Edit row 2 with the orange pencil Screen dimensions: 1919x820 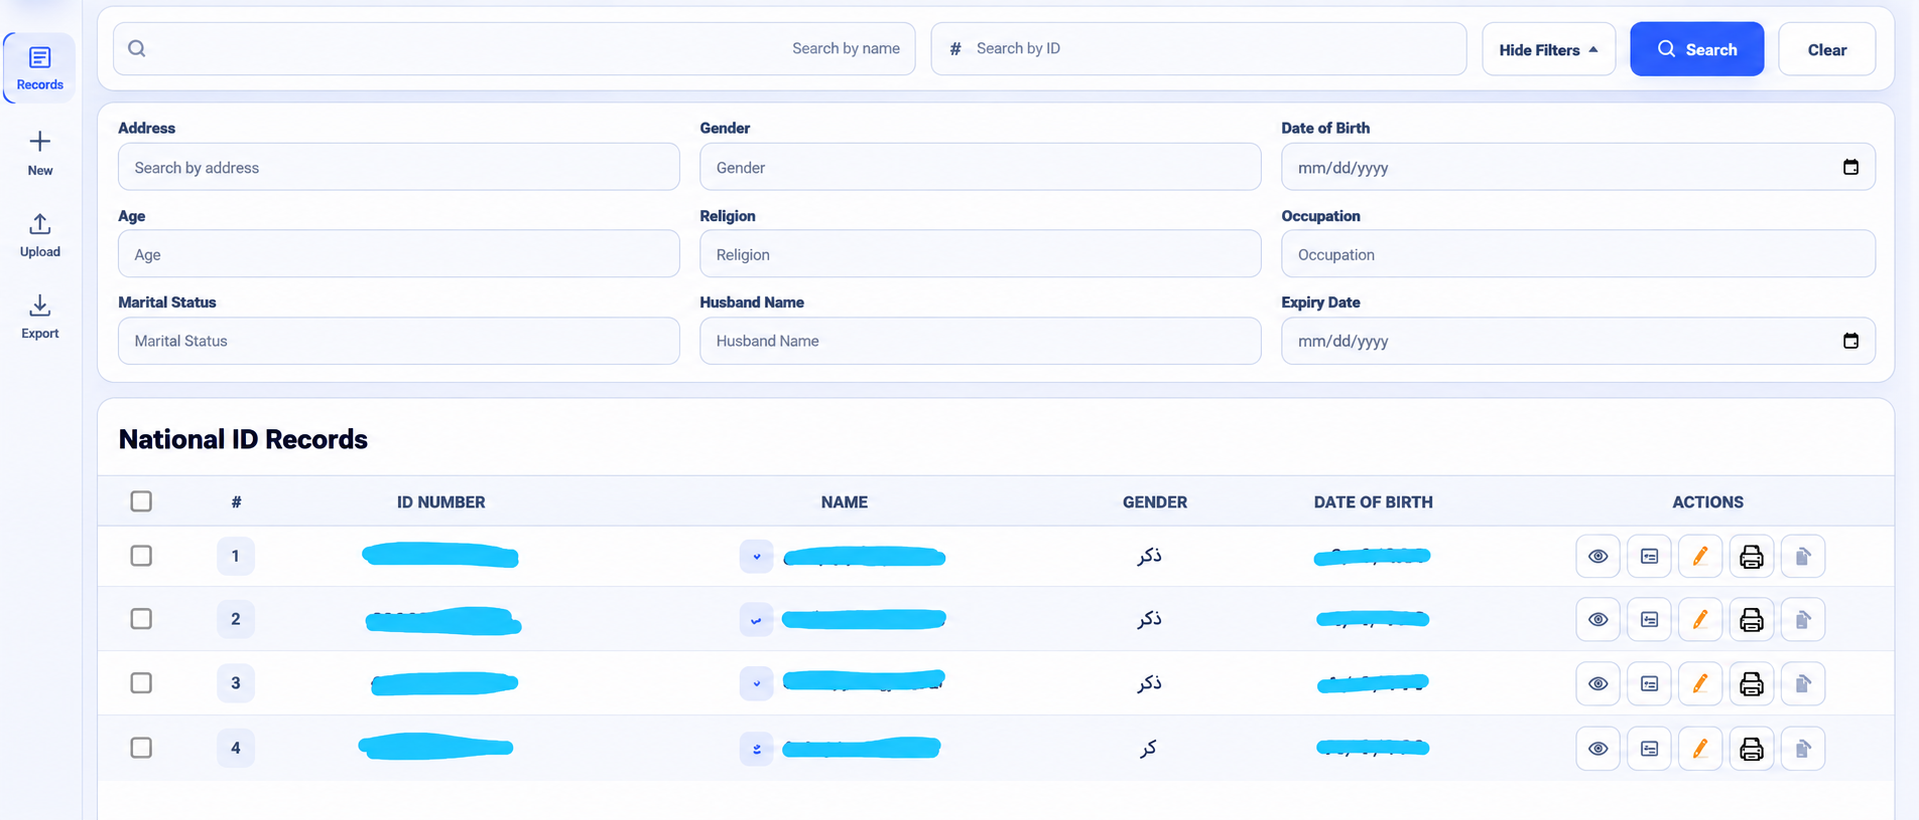[x=1700, y=620]
